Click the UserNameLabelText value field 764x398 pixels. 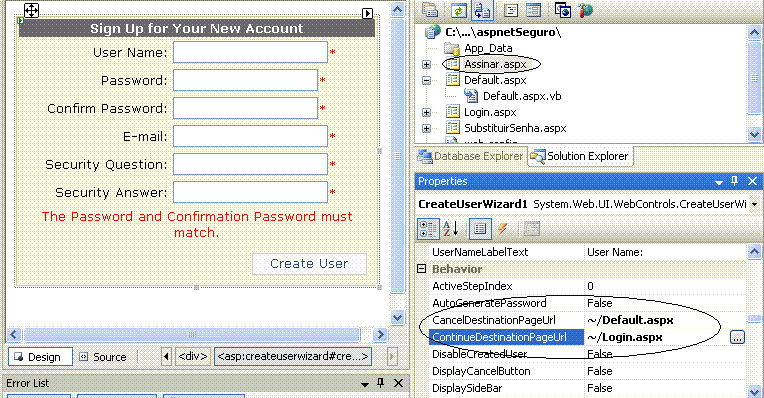(665, 252)
